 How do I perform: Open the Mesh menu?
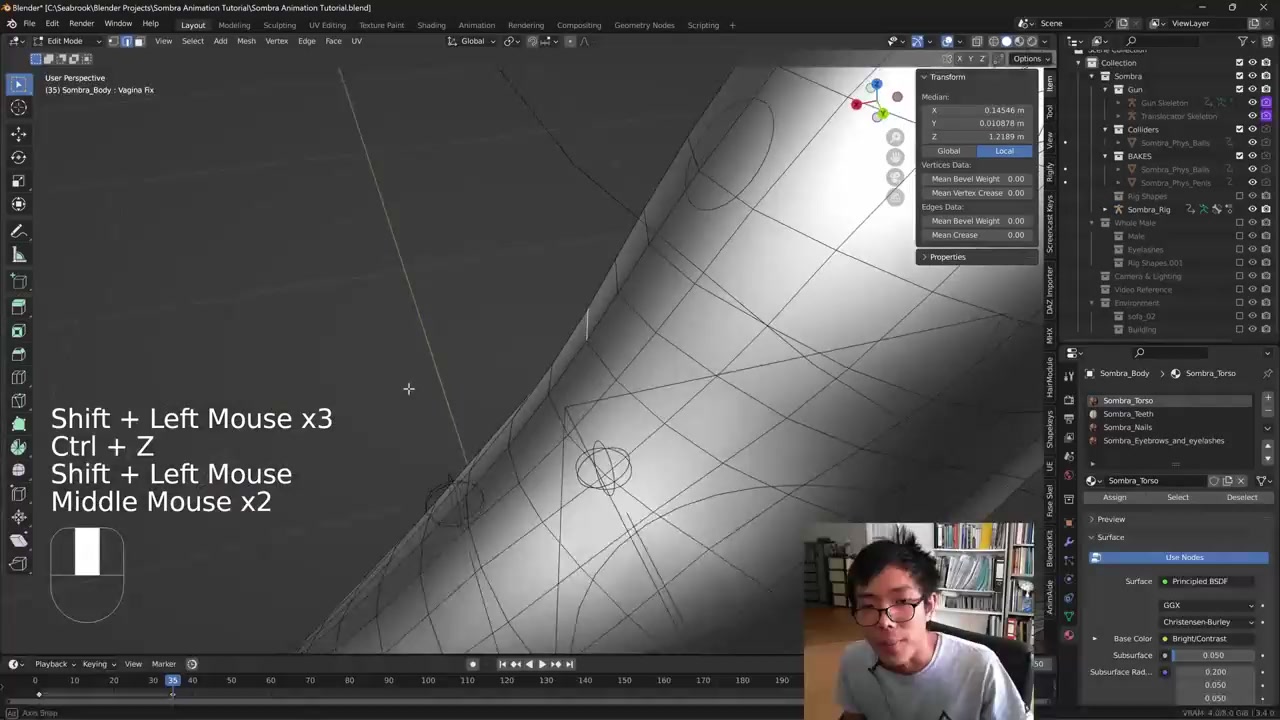[246, 41]
